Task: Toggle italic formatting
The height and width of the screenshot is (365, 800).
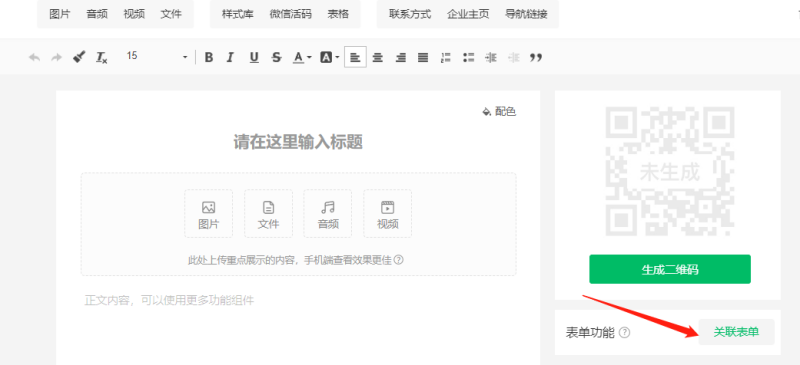Action: [230, 57]
